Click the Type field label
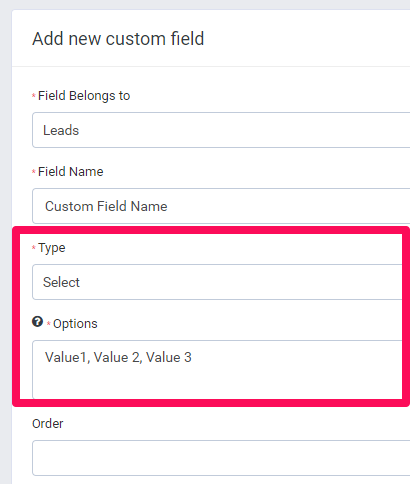The width and height of the screenshot is (410, 484). coord(52,248)
